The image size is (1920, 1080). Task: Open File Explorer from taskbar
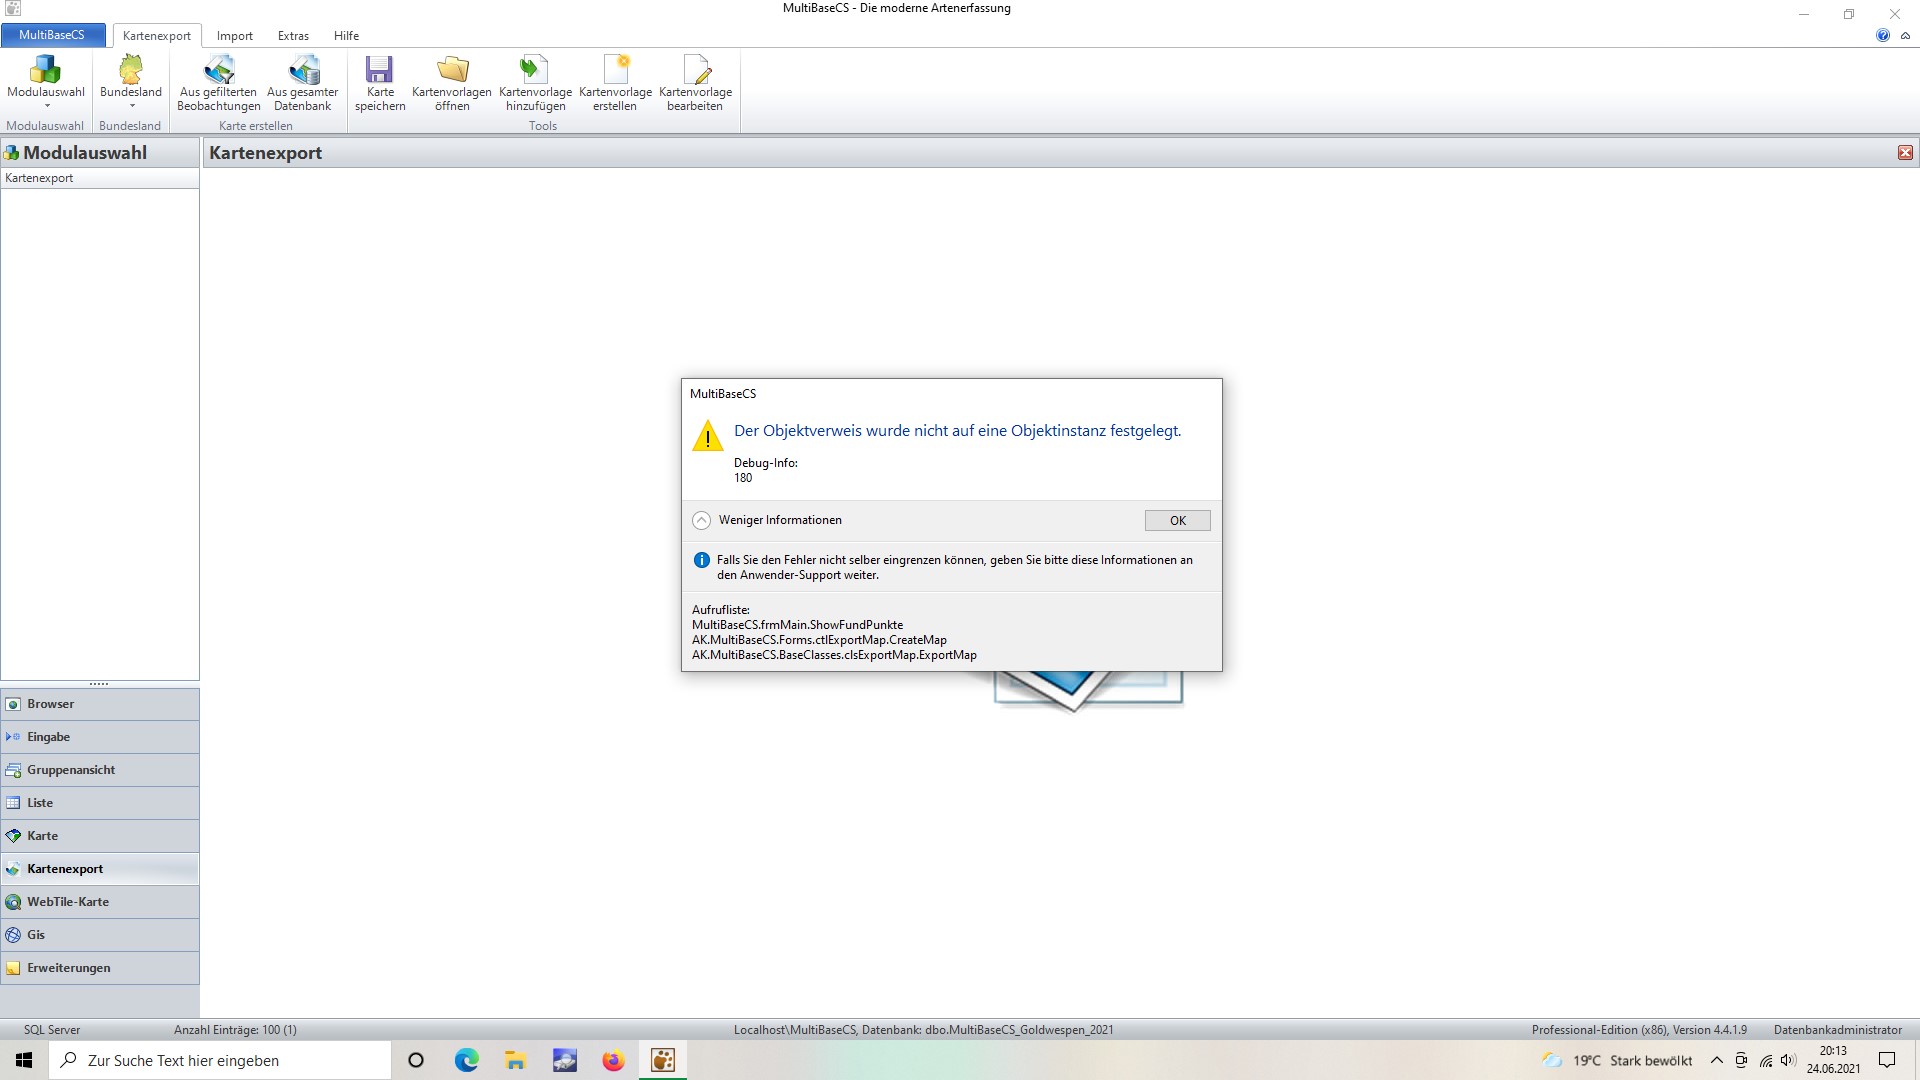tap(515, 1060)
